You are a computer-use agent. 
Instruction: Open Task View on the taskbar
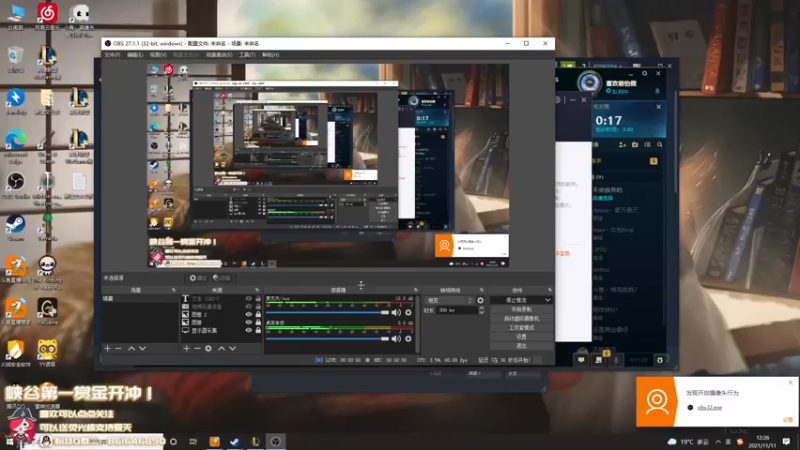193,441
